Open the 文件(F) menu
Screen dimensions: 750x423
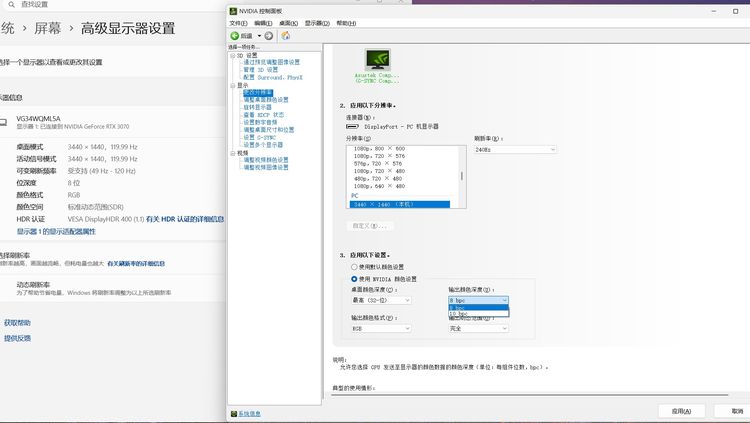(x=238, y=23)
